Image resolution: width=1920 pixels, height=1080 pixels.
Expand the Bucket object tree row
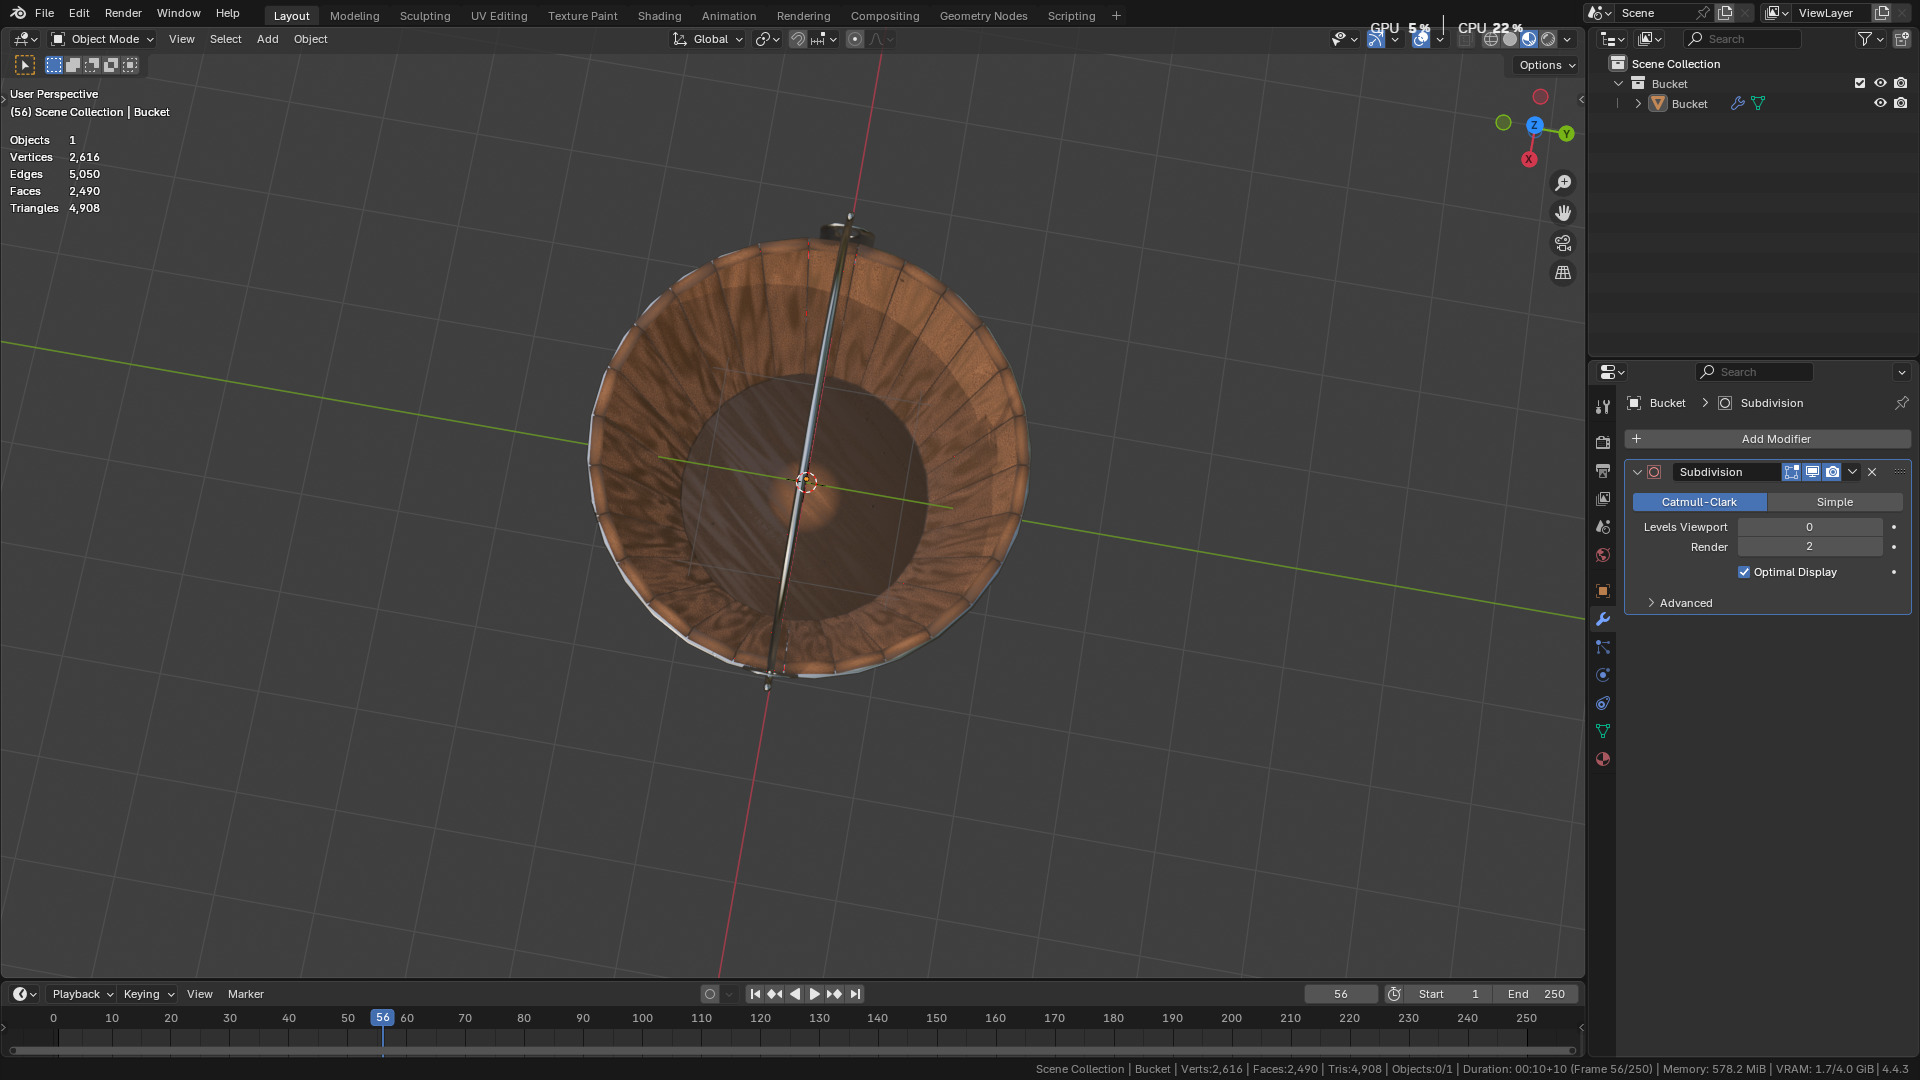1638,104
